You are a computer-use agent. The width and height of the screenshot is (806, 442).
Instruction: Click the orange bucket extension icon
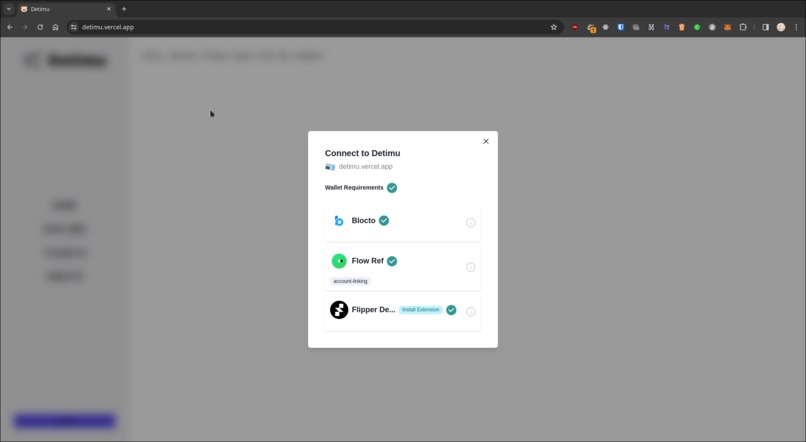click(682, 27)
